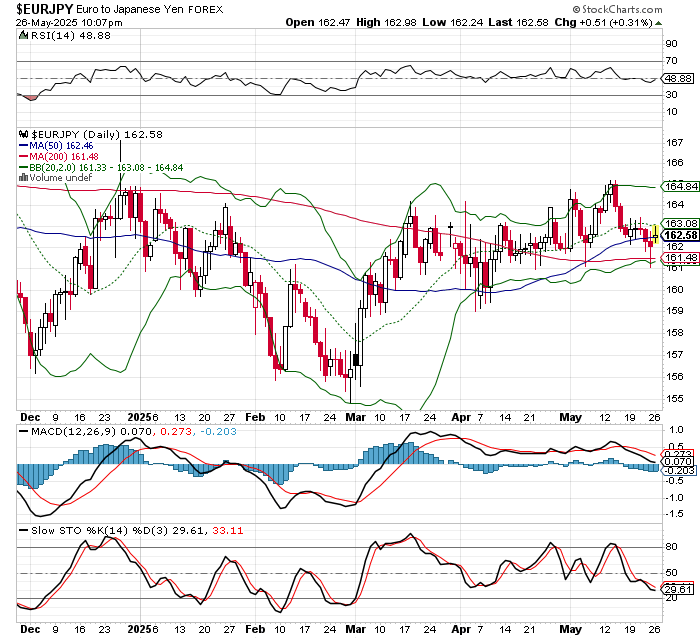Image resolution: width=700 pixels, height=639 pixels.
Task: Click the 'Last 162.58' header value
Action: (x=518, y=22)
